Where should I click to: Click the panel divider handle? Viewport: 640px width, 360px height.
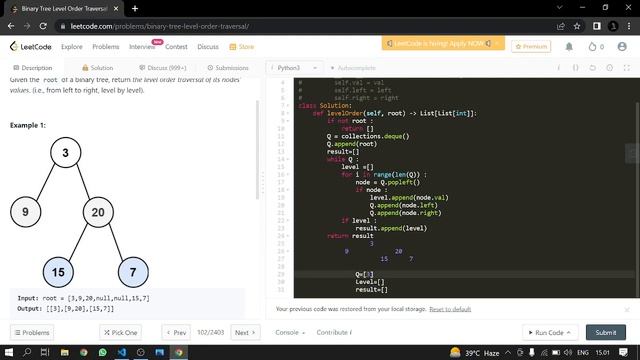click(x=262, y=183)
